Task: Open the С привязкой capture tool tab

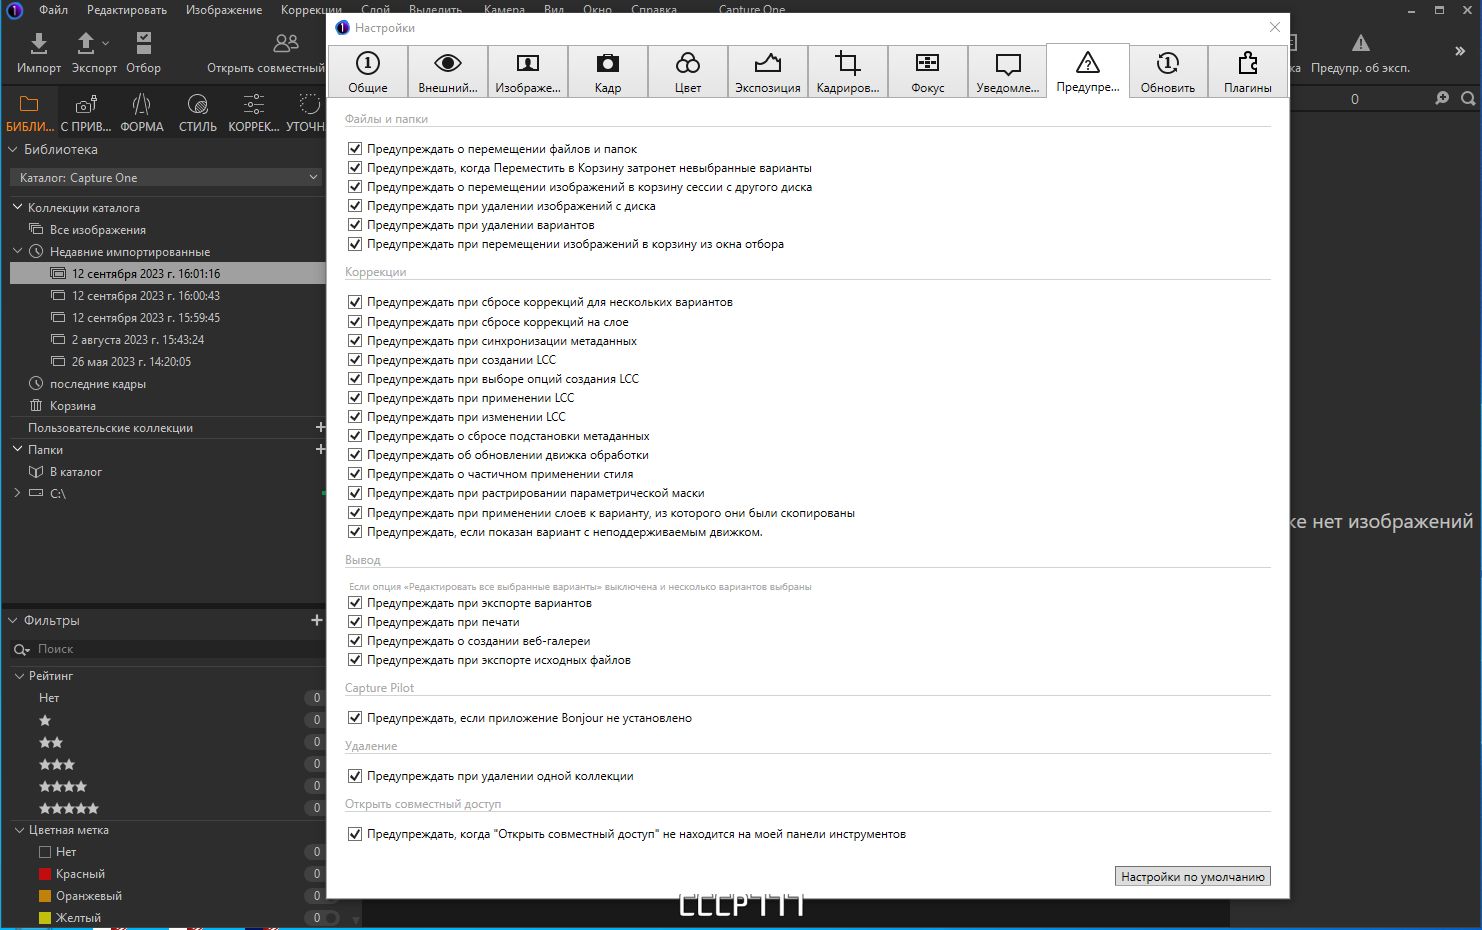Action: click(86, 111)
